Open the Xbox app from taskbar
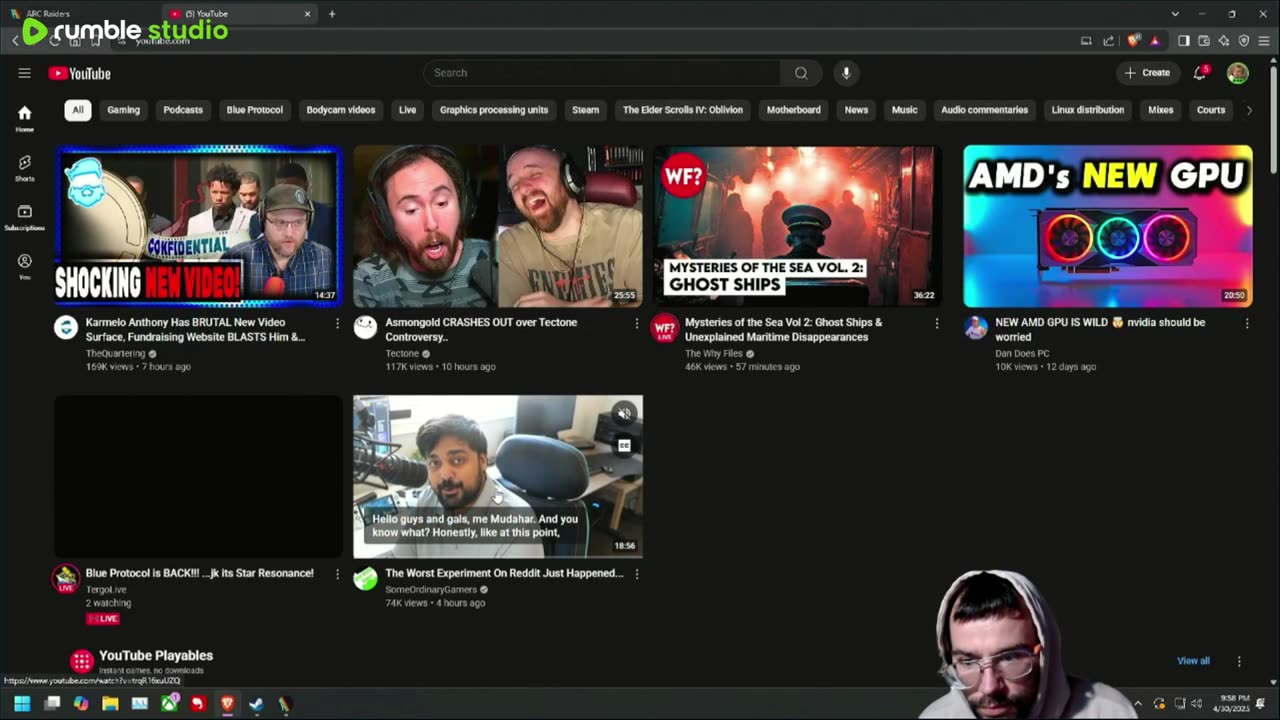Image resolution: width=1280 pixels, height=720 pixels. (169, 704)
